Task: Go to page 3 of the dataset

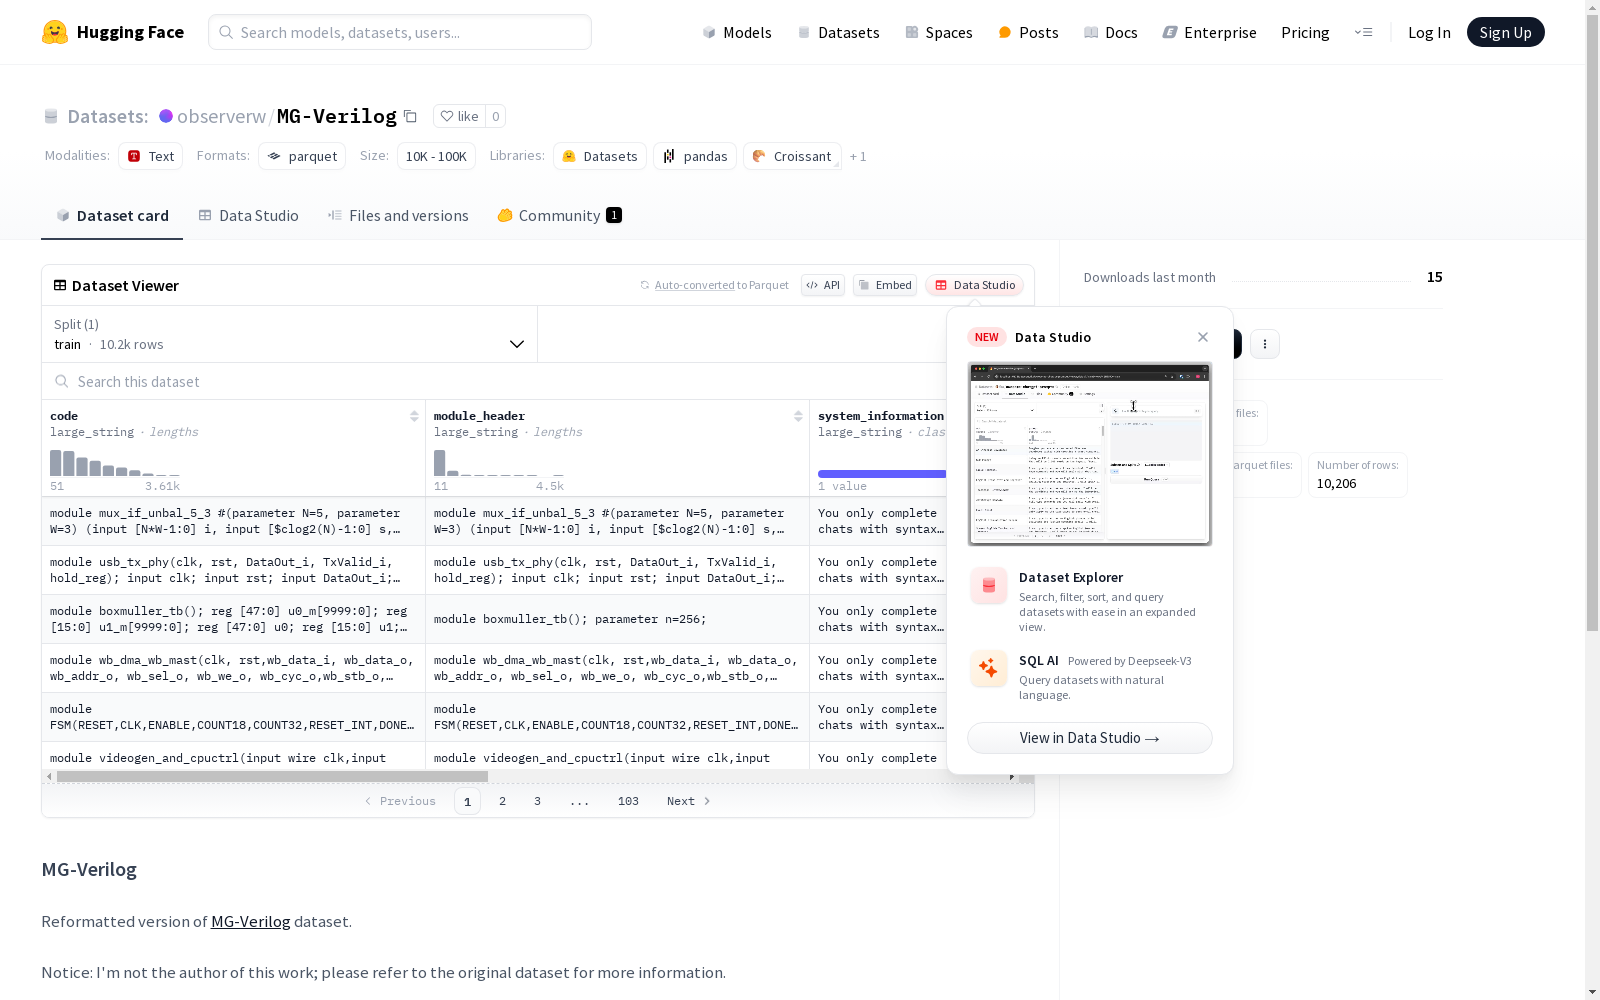Action: (537, 801)
